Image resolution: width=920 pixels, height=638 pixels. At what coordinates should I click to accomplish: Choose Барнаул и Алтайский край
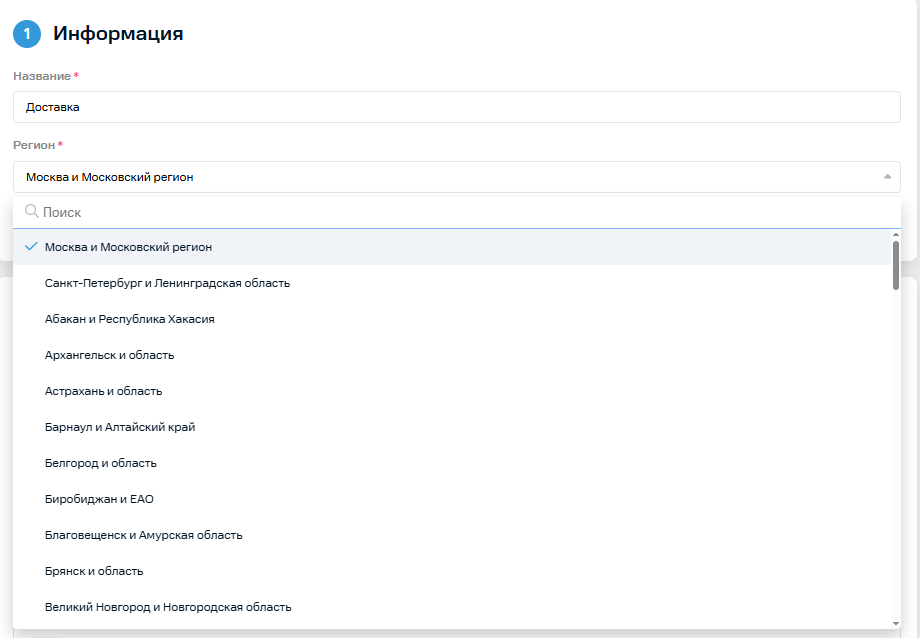tap(120, 427)
